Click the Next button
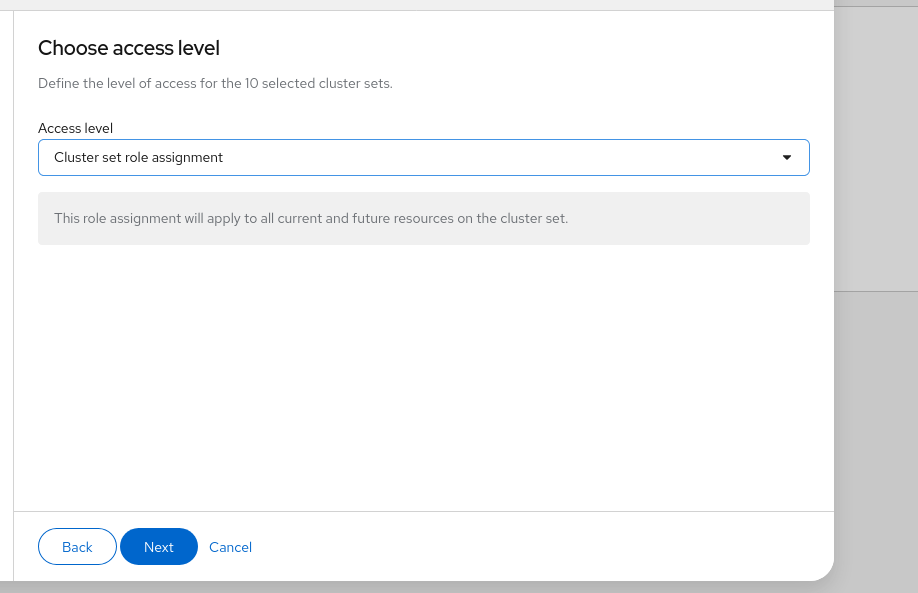The width and height of the screenshot is (918, 593). [x=159, y=547]
